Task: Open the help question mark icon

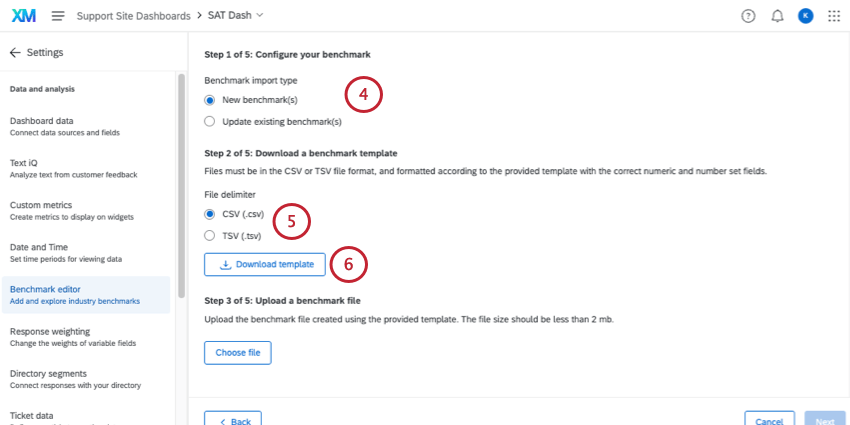Action: coord(748,16)
